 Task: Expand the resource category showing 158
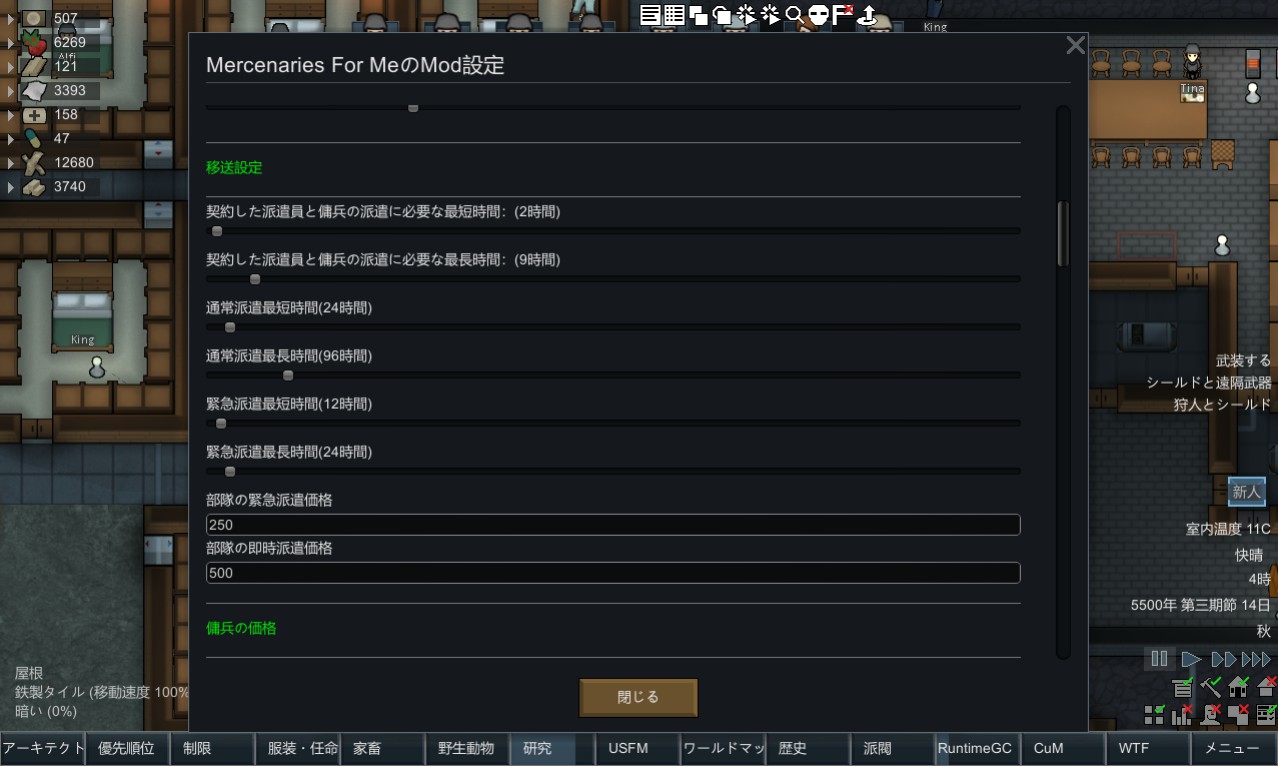click(x=11, y=115)
